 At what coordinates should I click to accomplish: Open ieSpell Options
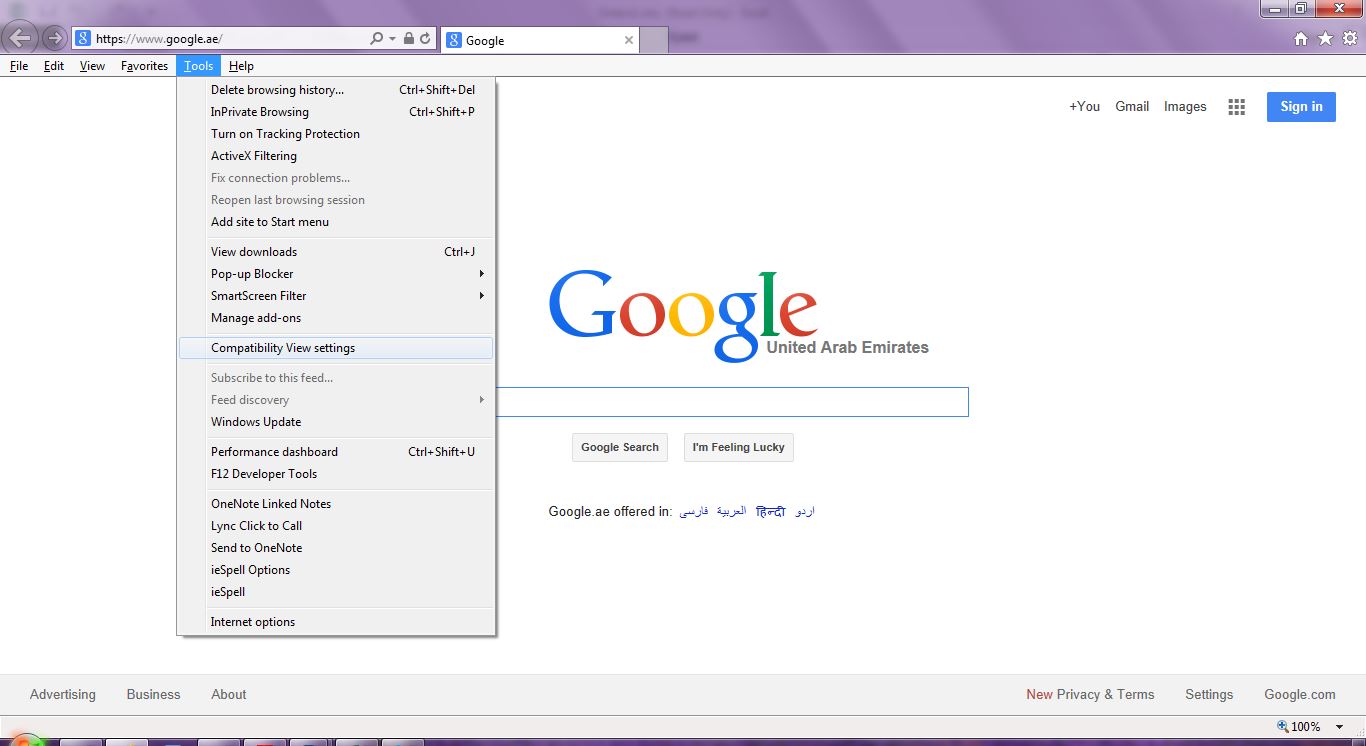coord(336,570)
